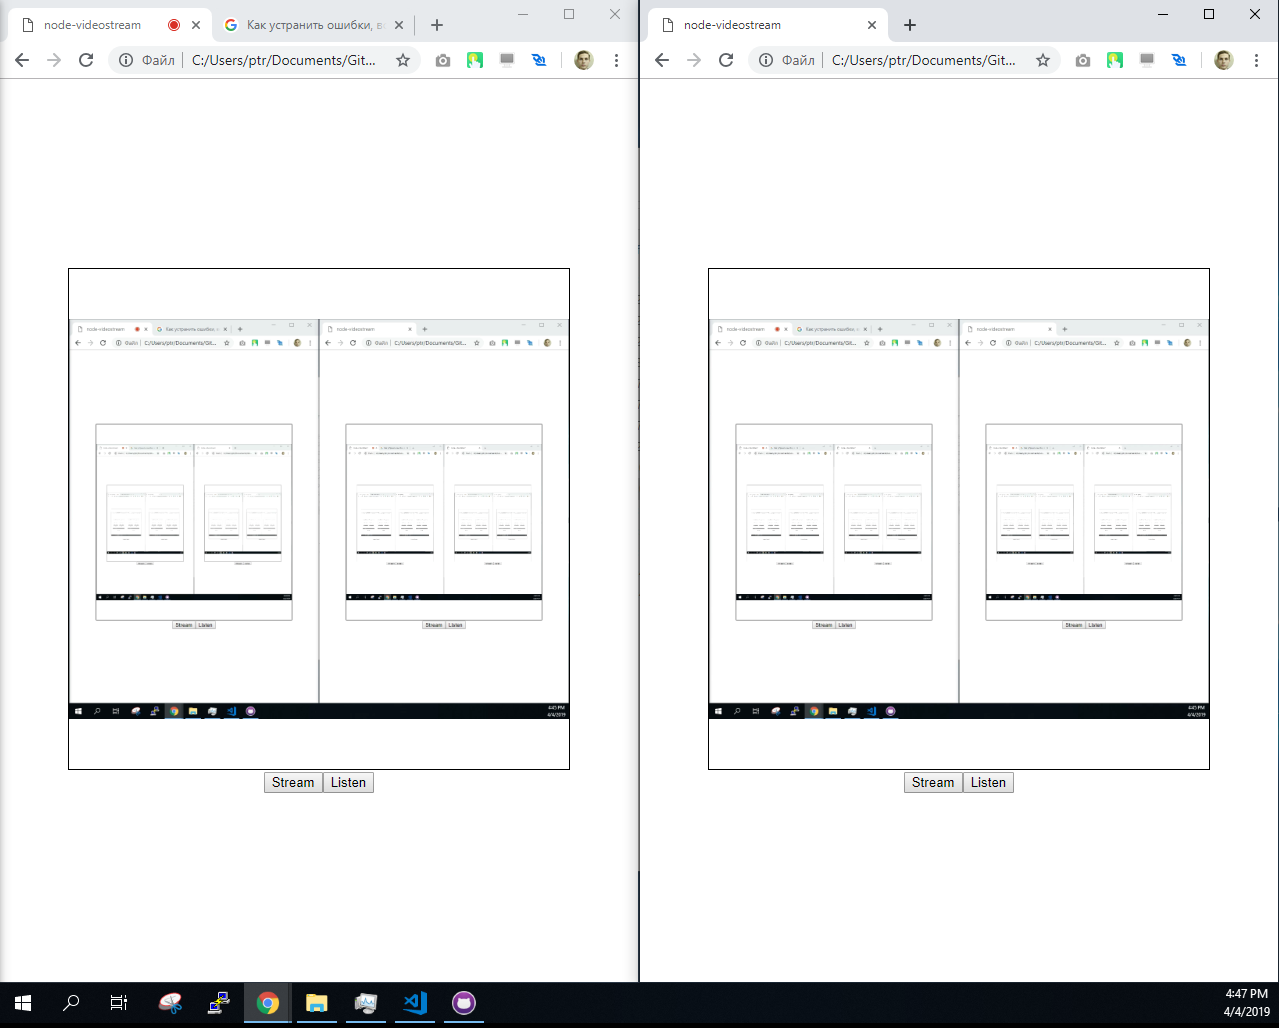Open Chrome menu in the right window
This screenshot has height=1028, width=1280.
[1256, 60]
